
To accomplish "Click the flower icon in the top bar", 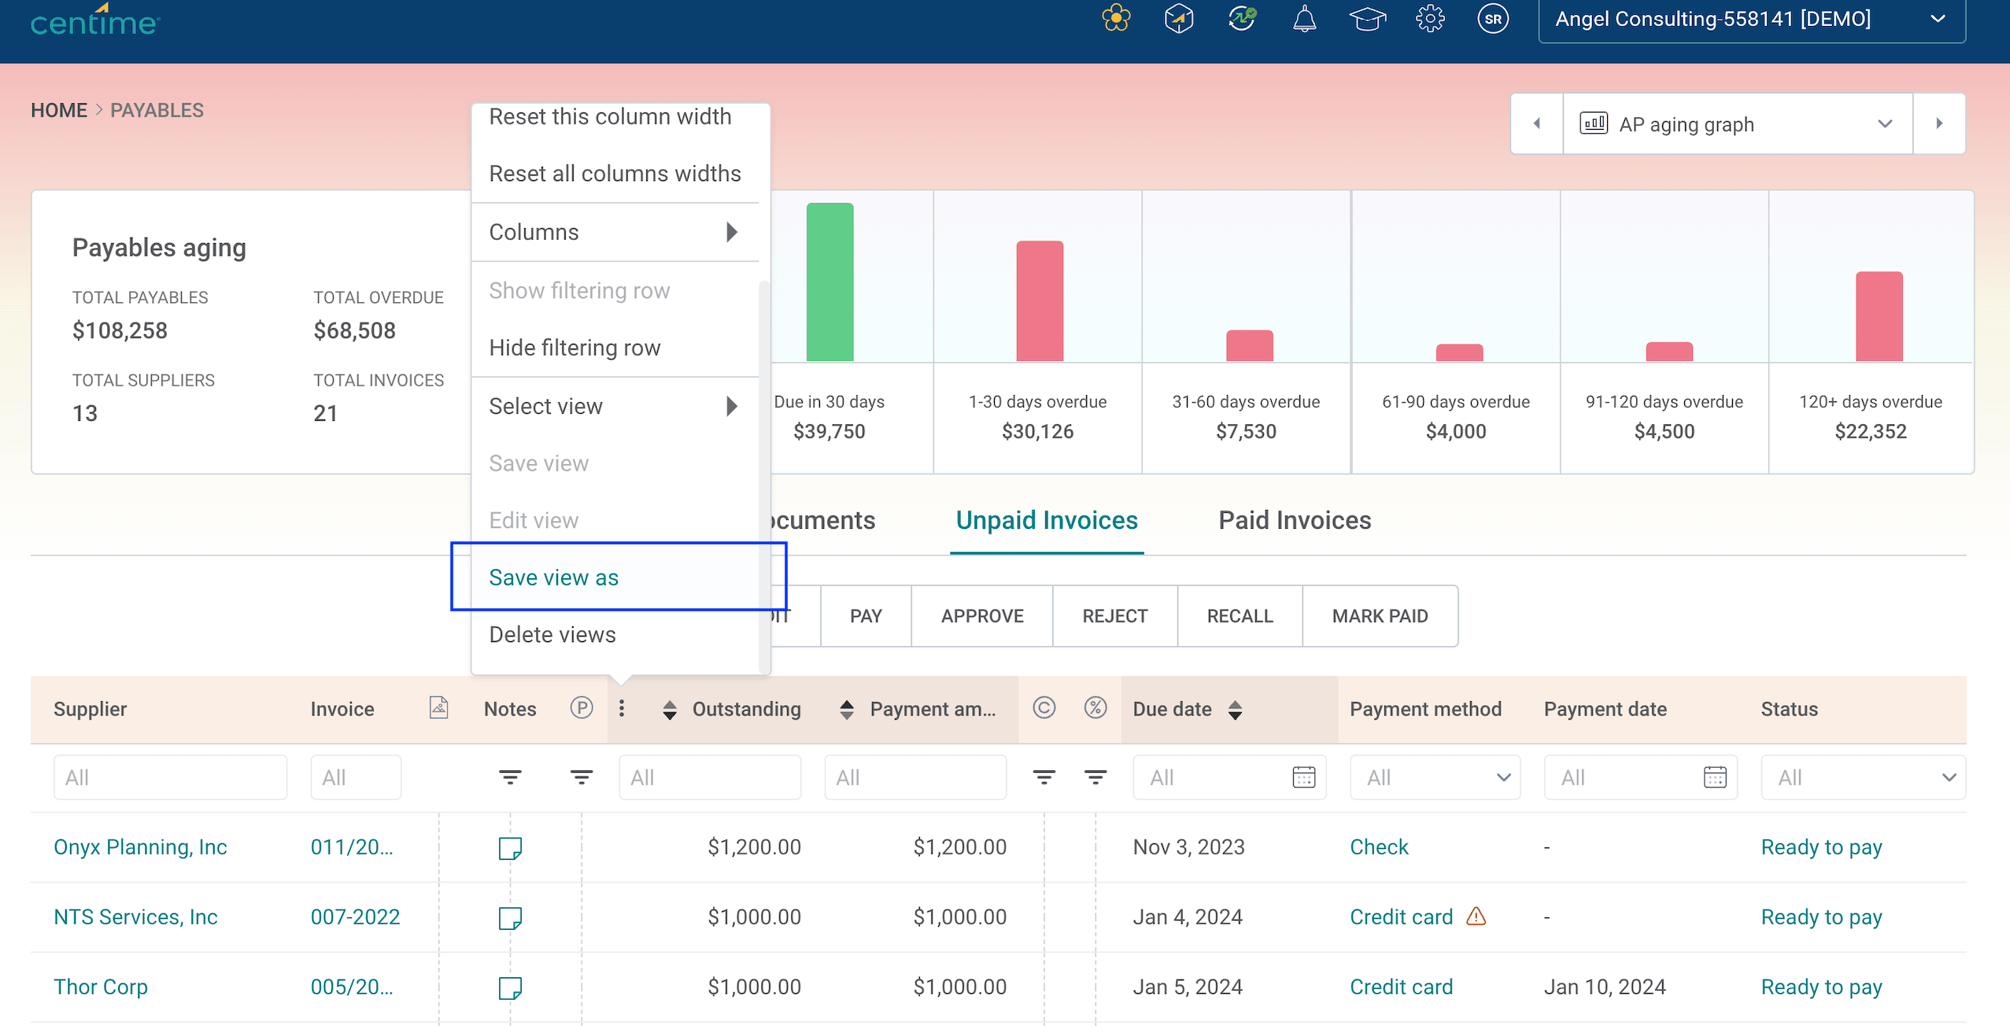I will pos(1116,18).
